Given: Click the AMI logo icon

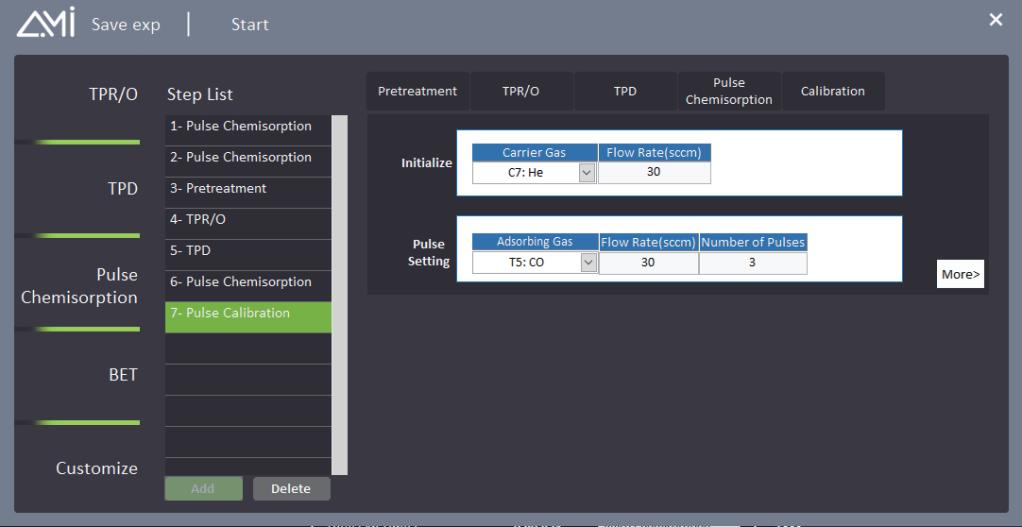Looking at the screenshot, I should 46,24.
